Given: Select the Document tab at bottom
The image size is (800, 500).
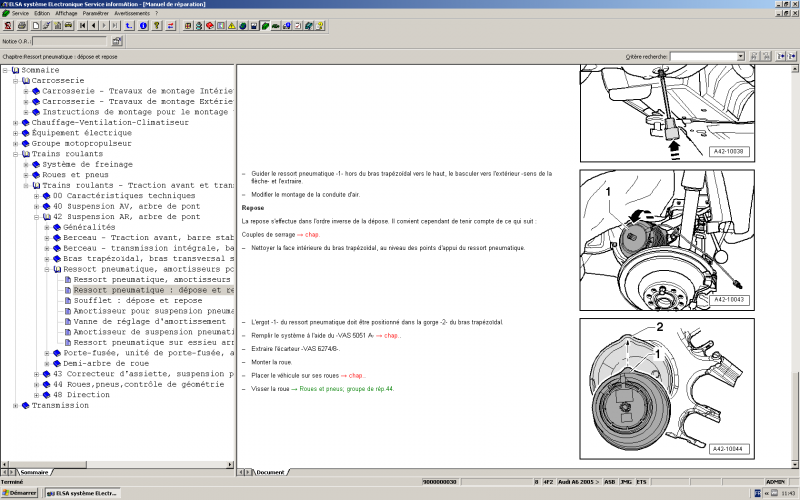Looking at the screenshot, I should point(270,472).
